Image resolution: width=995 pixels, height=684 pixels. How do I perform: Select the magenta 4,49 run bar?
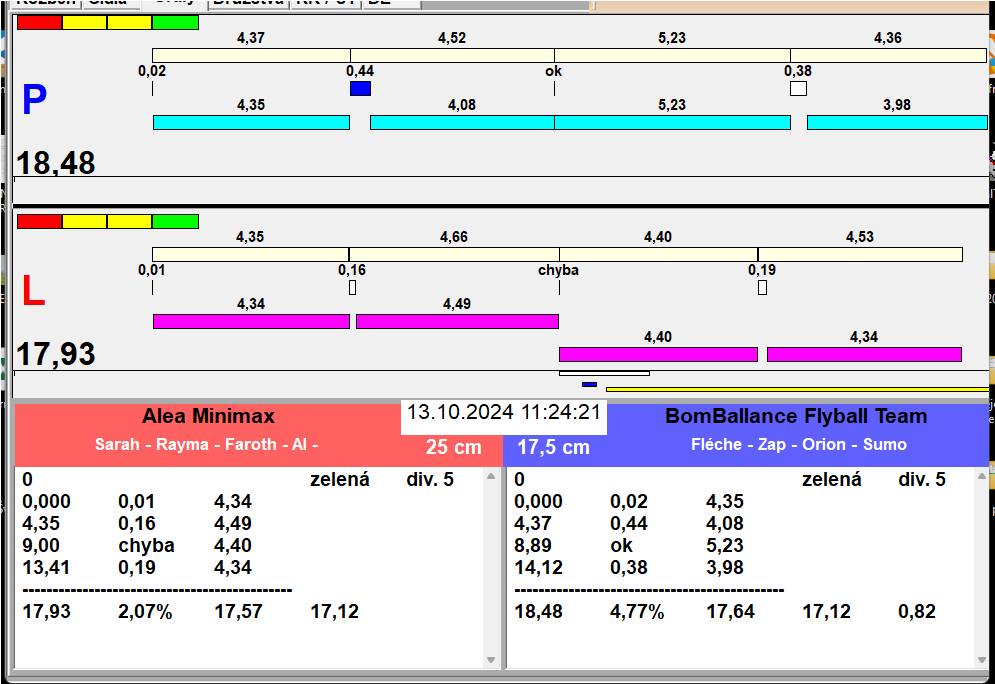click(457, 321)
